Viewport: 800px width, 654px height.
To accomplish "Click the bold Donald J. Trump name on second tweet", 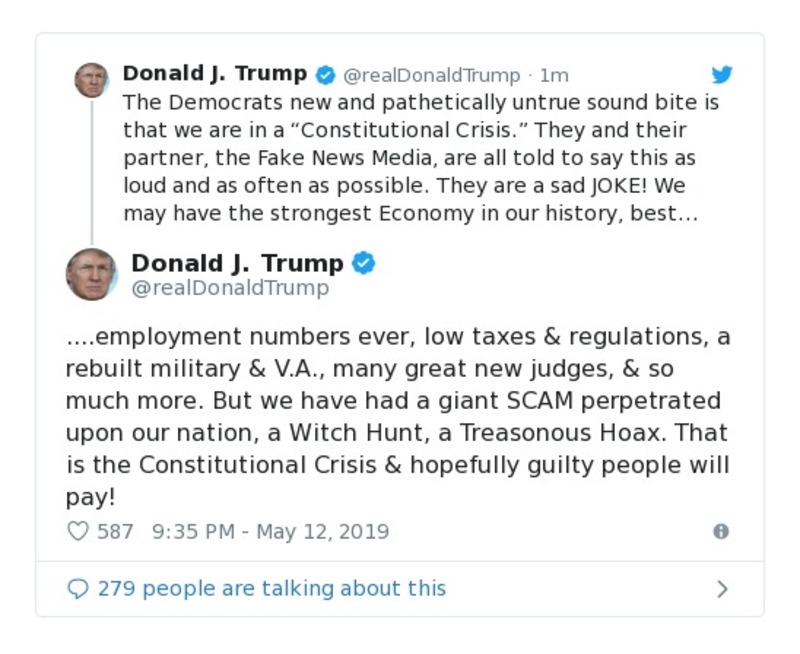I will click(240, 263).
